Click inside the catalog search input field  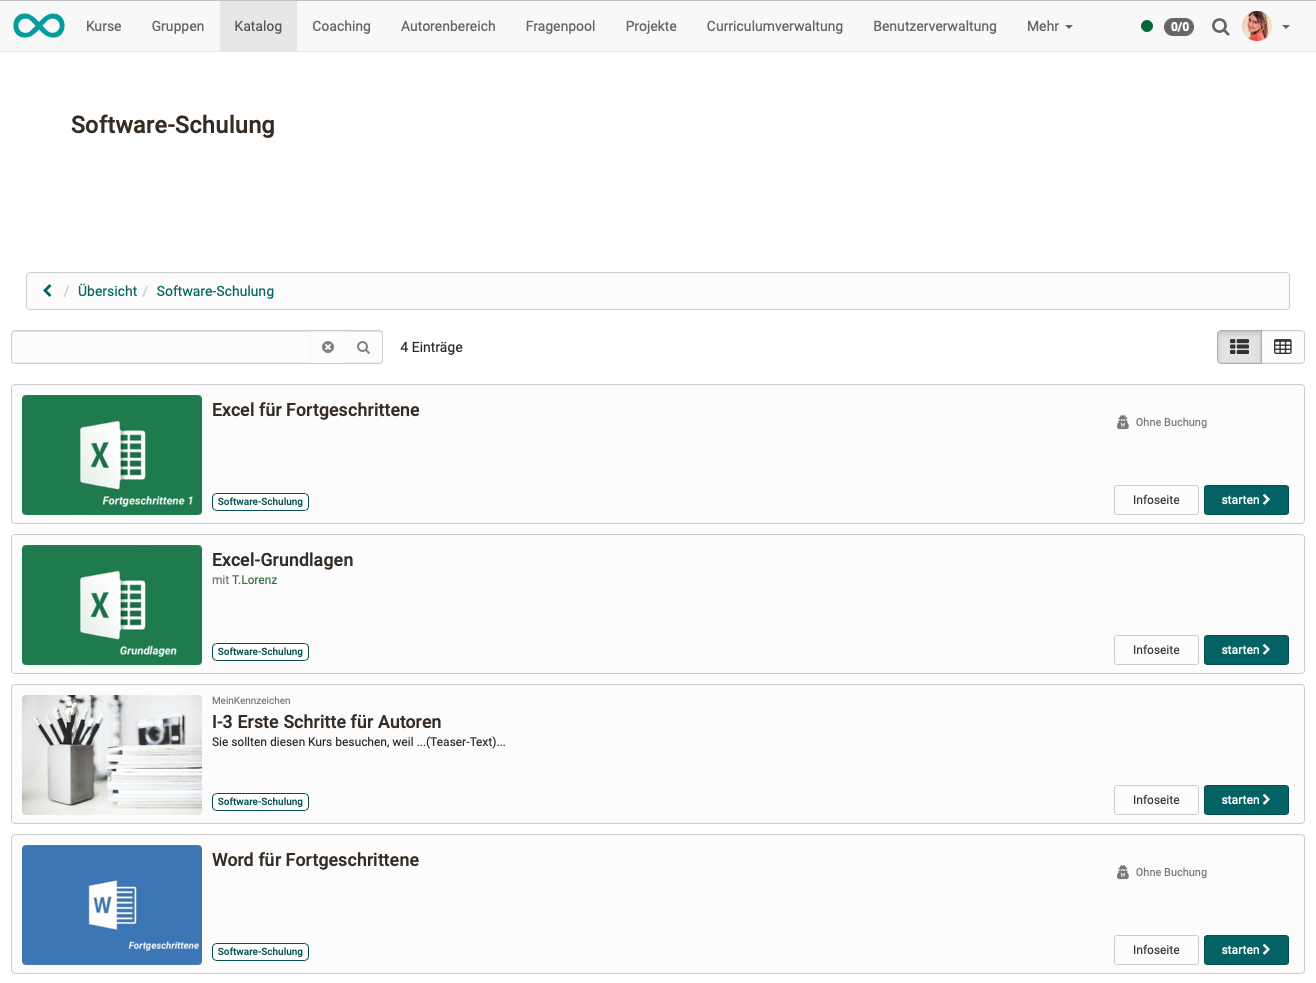tap(160, 347)
